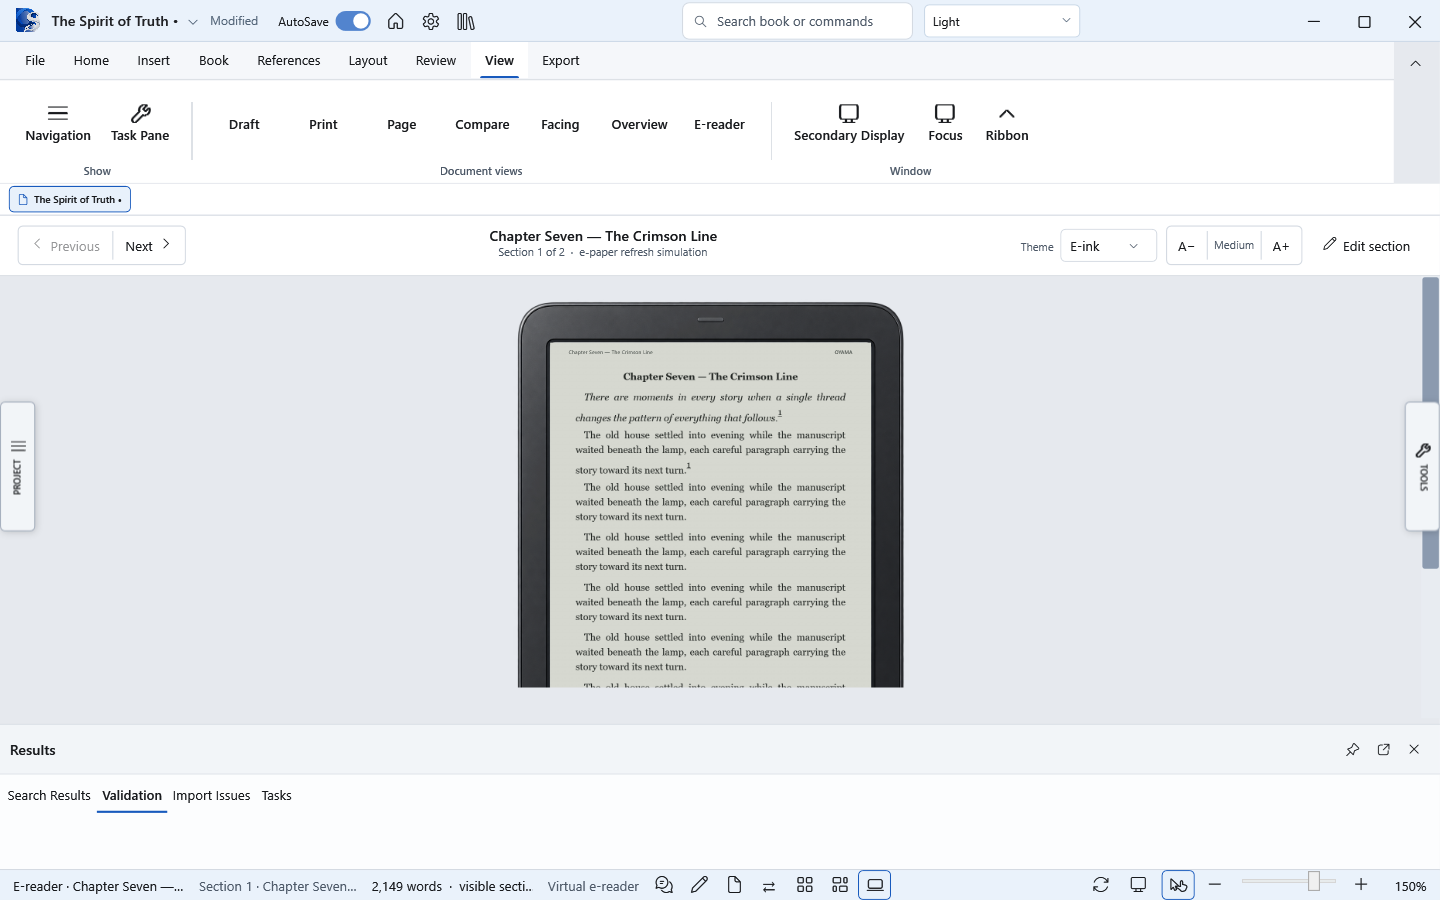Go to the Next section

[149, 245]
